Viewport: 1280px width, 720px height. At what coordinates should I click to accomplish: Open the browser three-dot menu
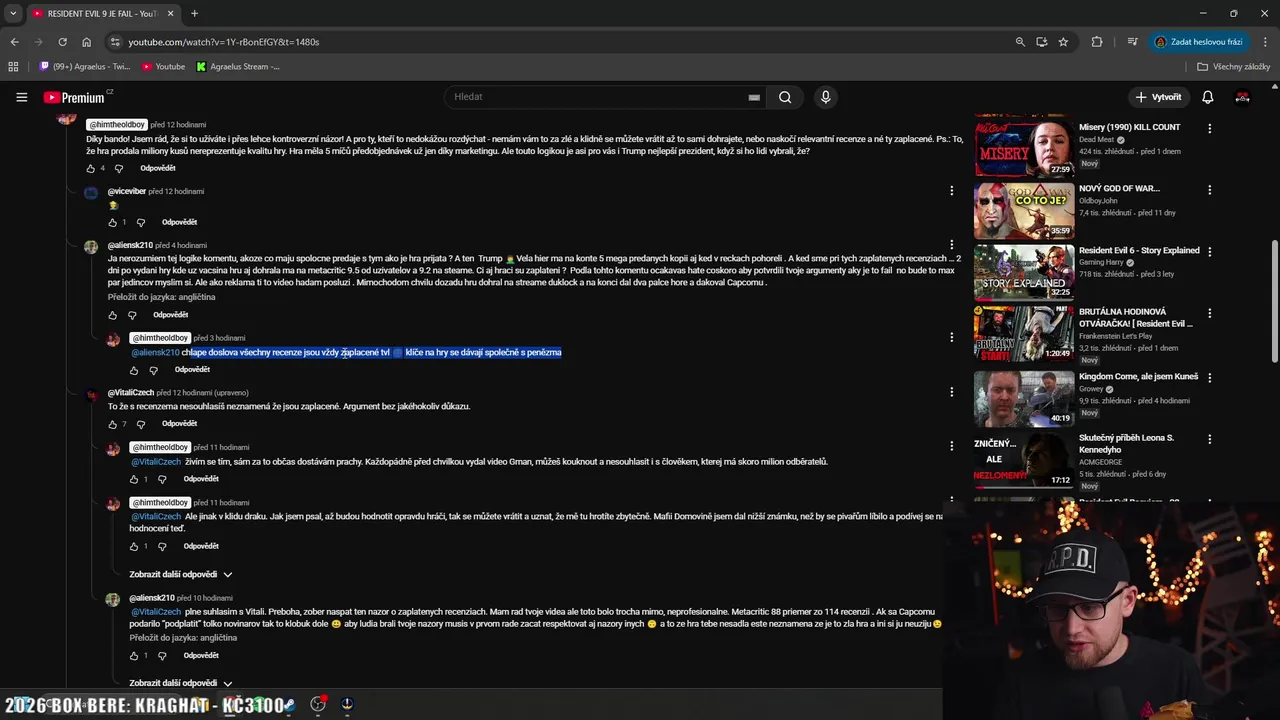pyautogui.click(x=1265, y=42)
